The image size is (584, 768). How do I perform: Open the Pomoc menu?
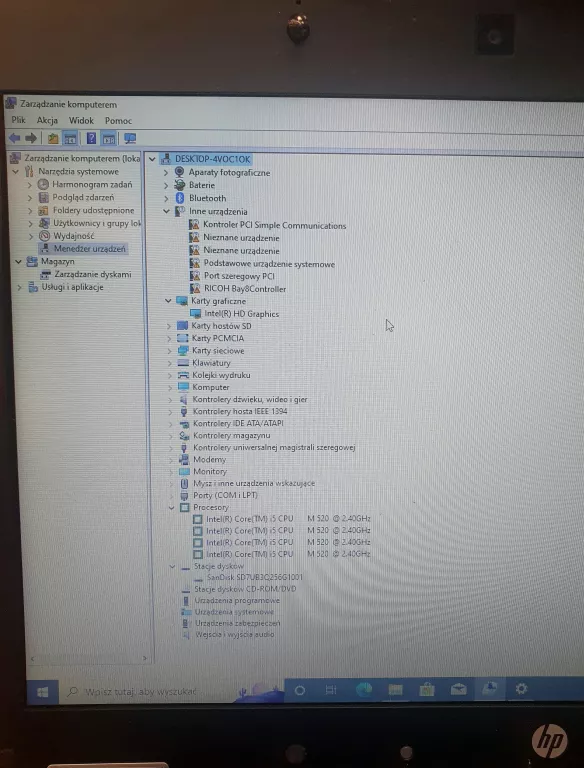[118, 120]
